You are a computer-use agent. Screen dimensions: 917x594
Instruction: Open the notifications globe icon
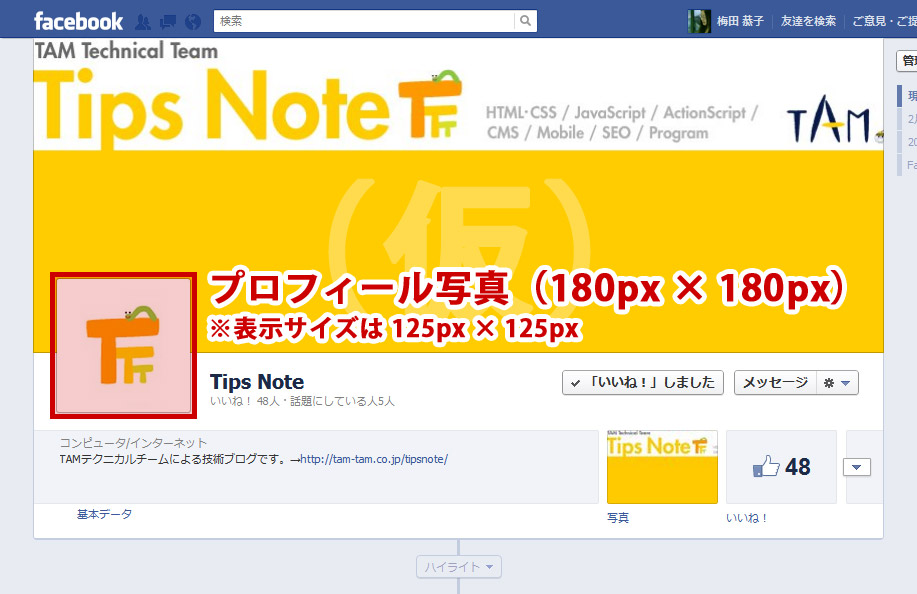click(x=193, y=22)
